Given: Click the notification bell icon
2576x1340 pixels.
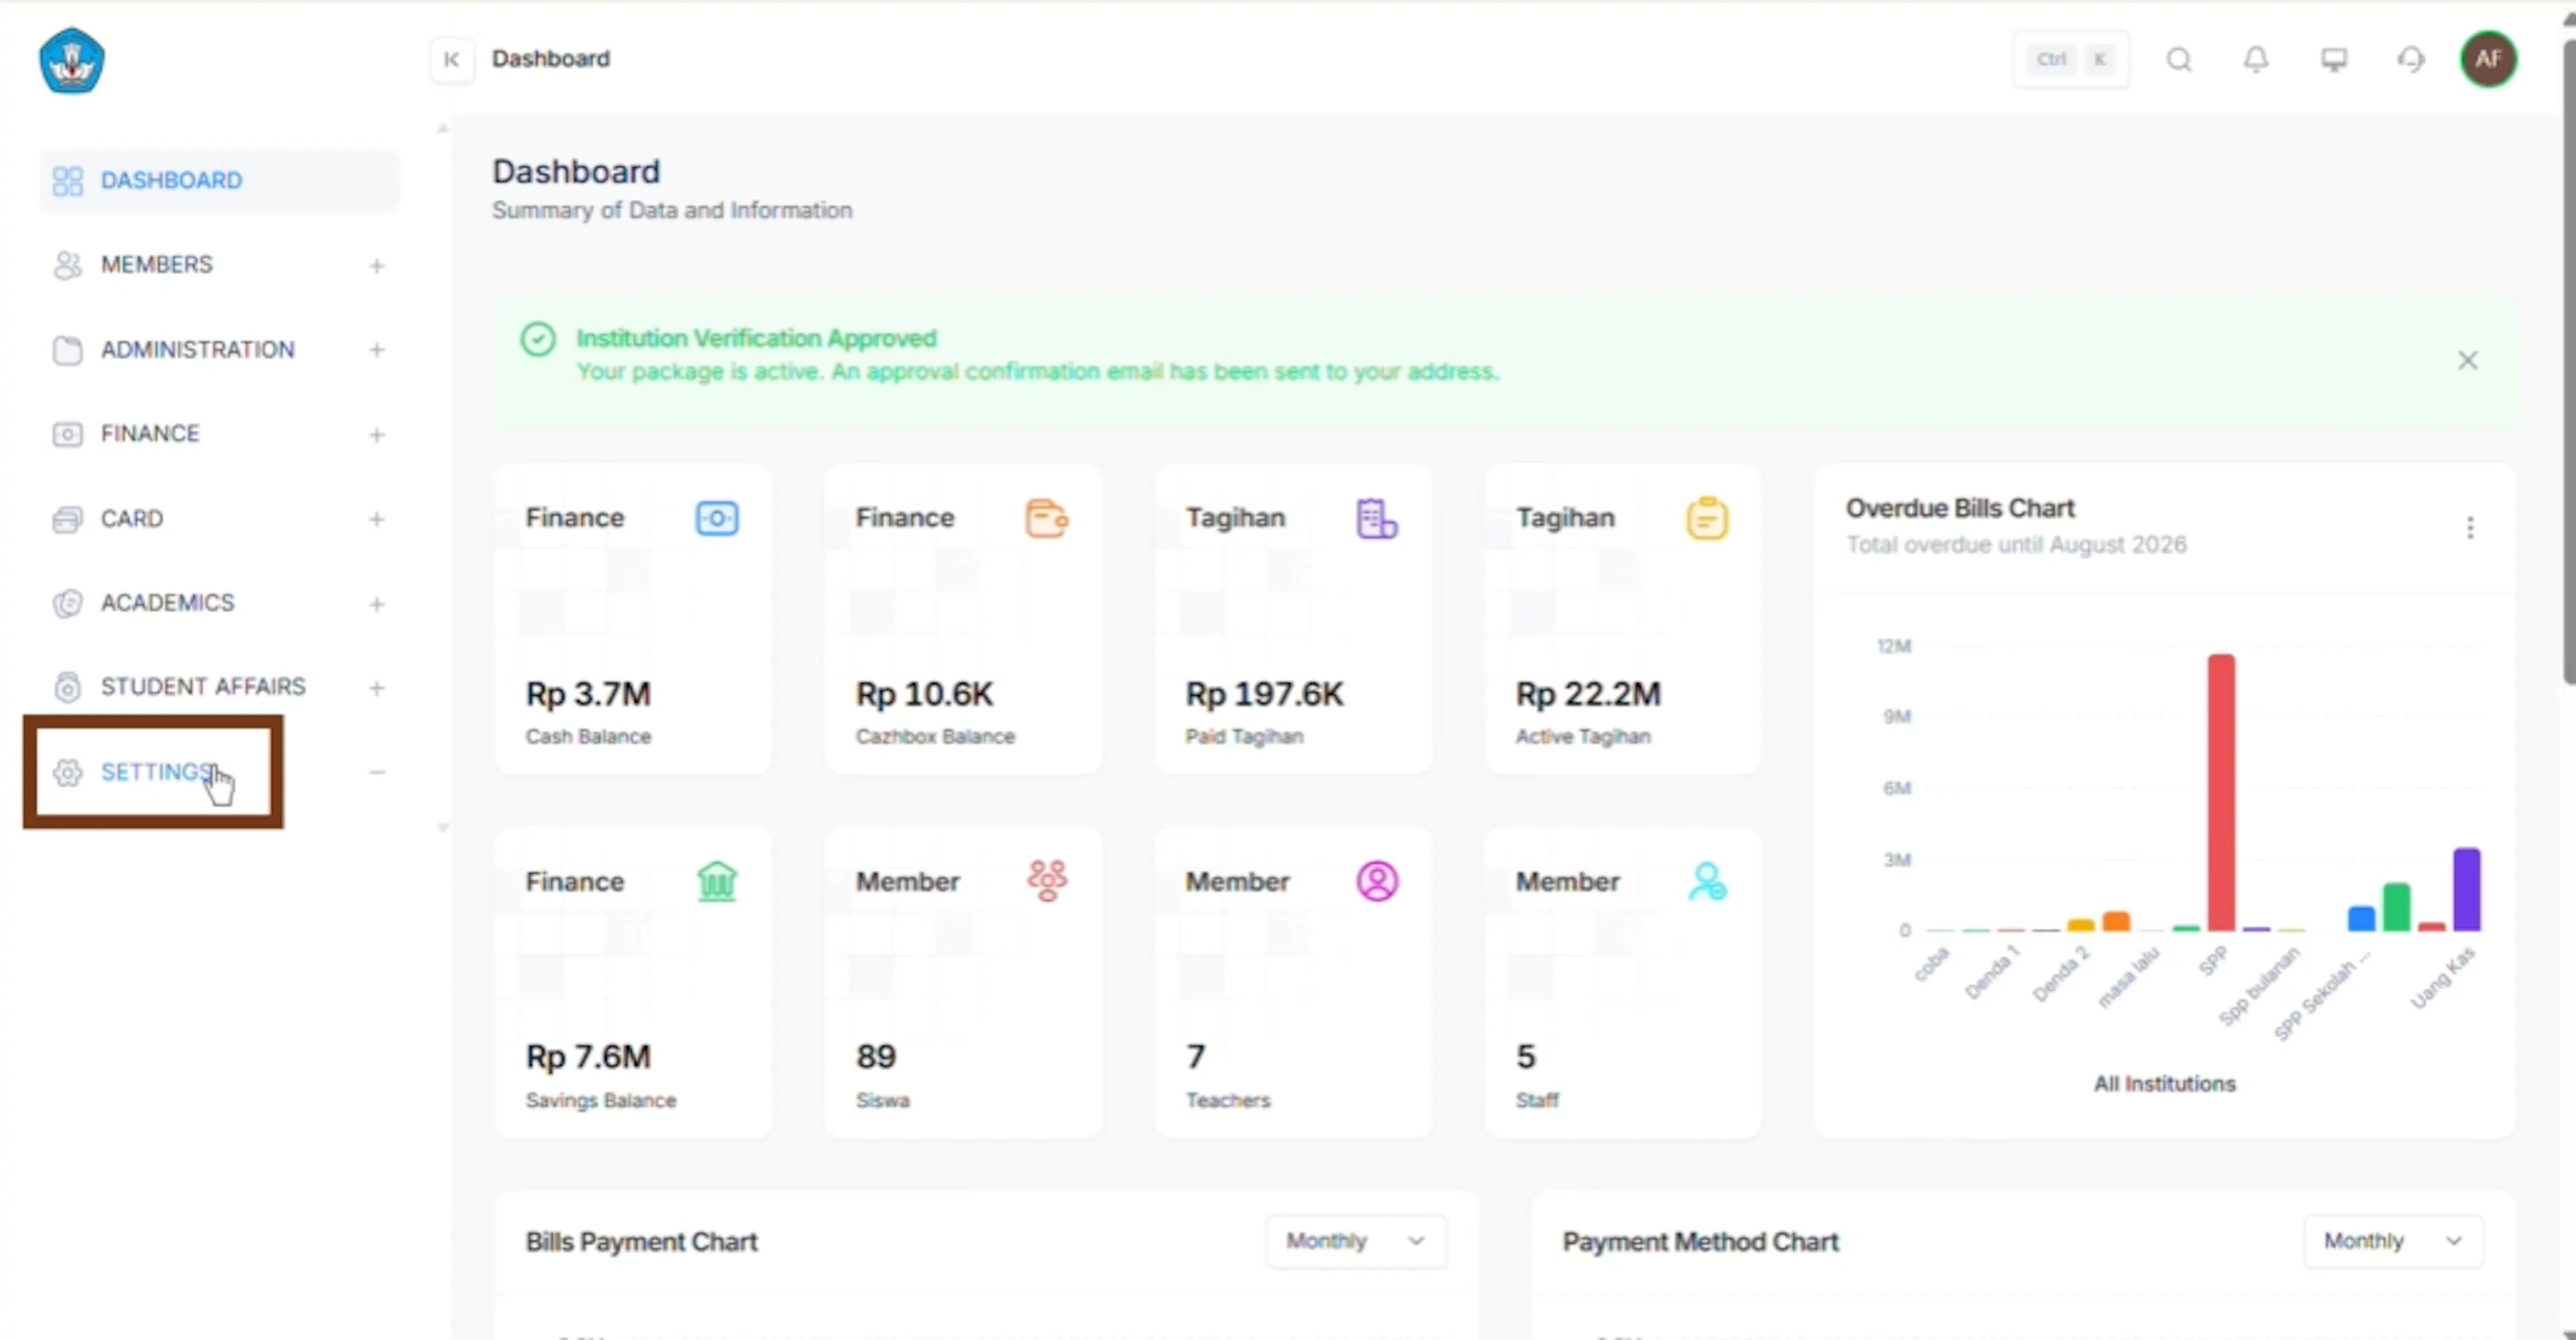Looking at the screenshot, I should (2256, 59).
